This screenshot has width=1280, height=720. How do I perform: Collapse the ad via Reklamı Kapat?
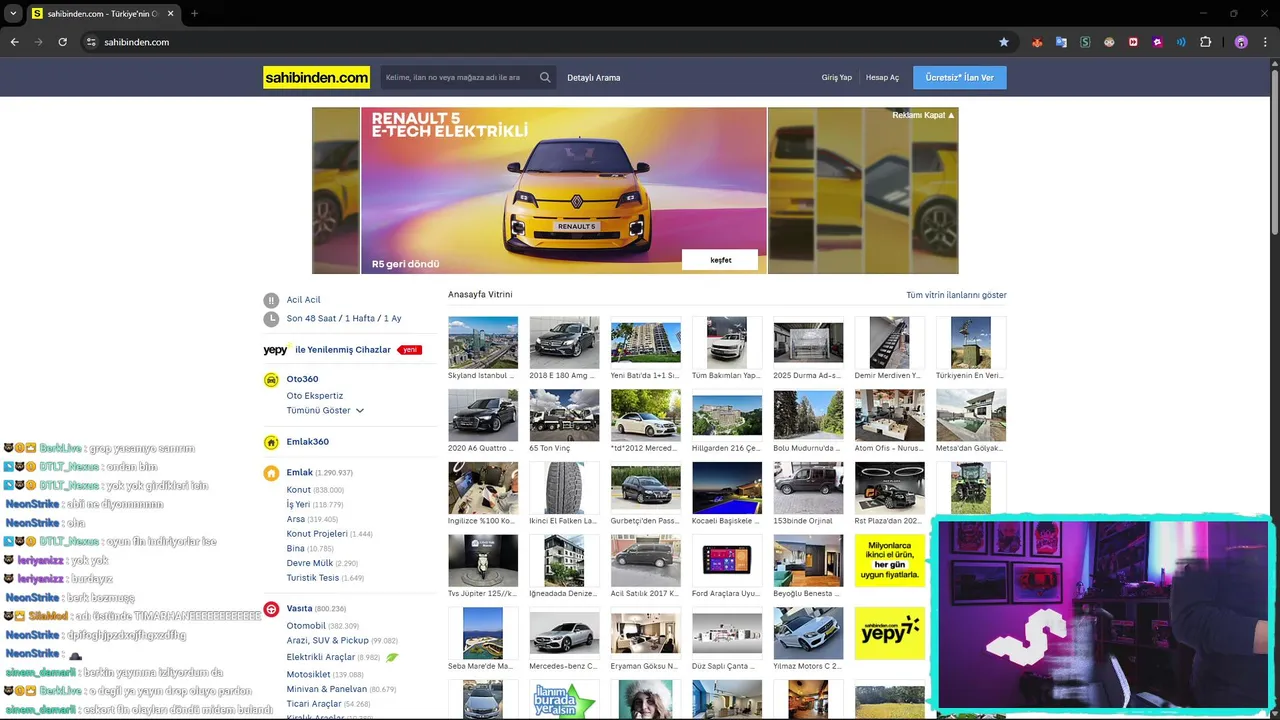pyautogui.click(x=923, y=115)
